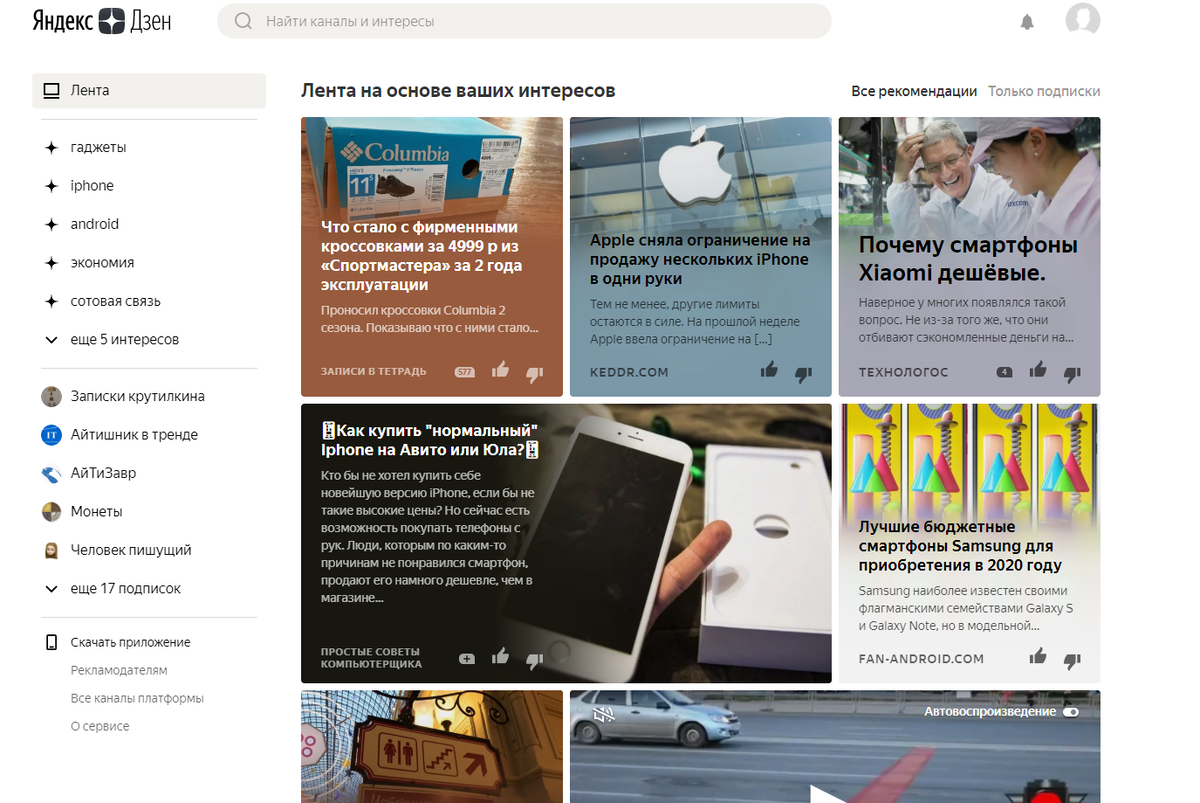Like the budget Samsung smartphones article

1038,657
